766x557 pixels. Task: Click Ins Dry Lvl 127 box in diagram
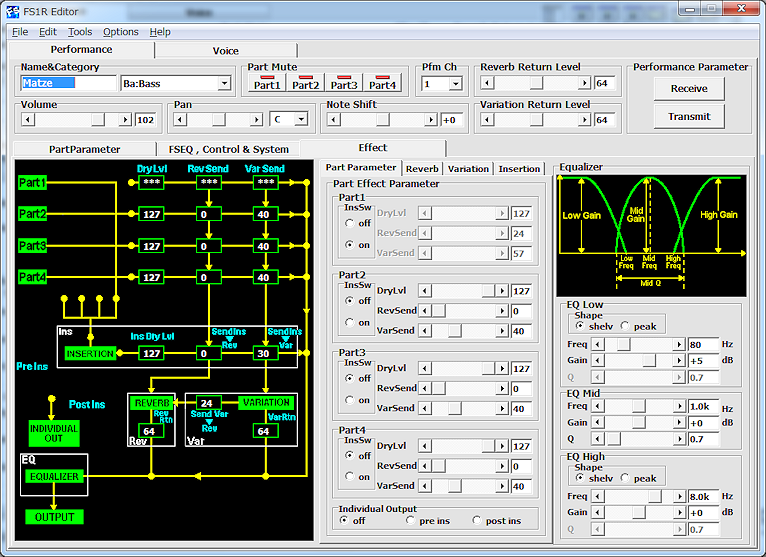(151, 353)
